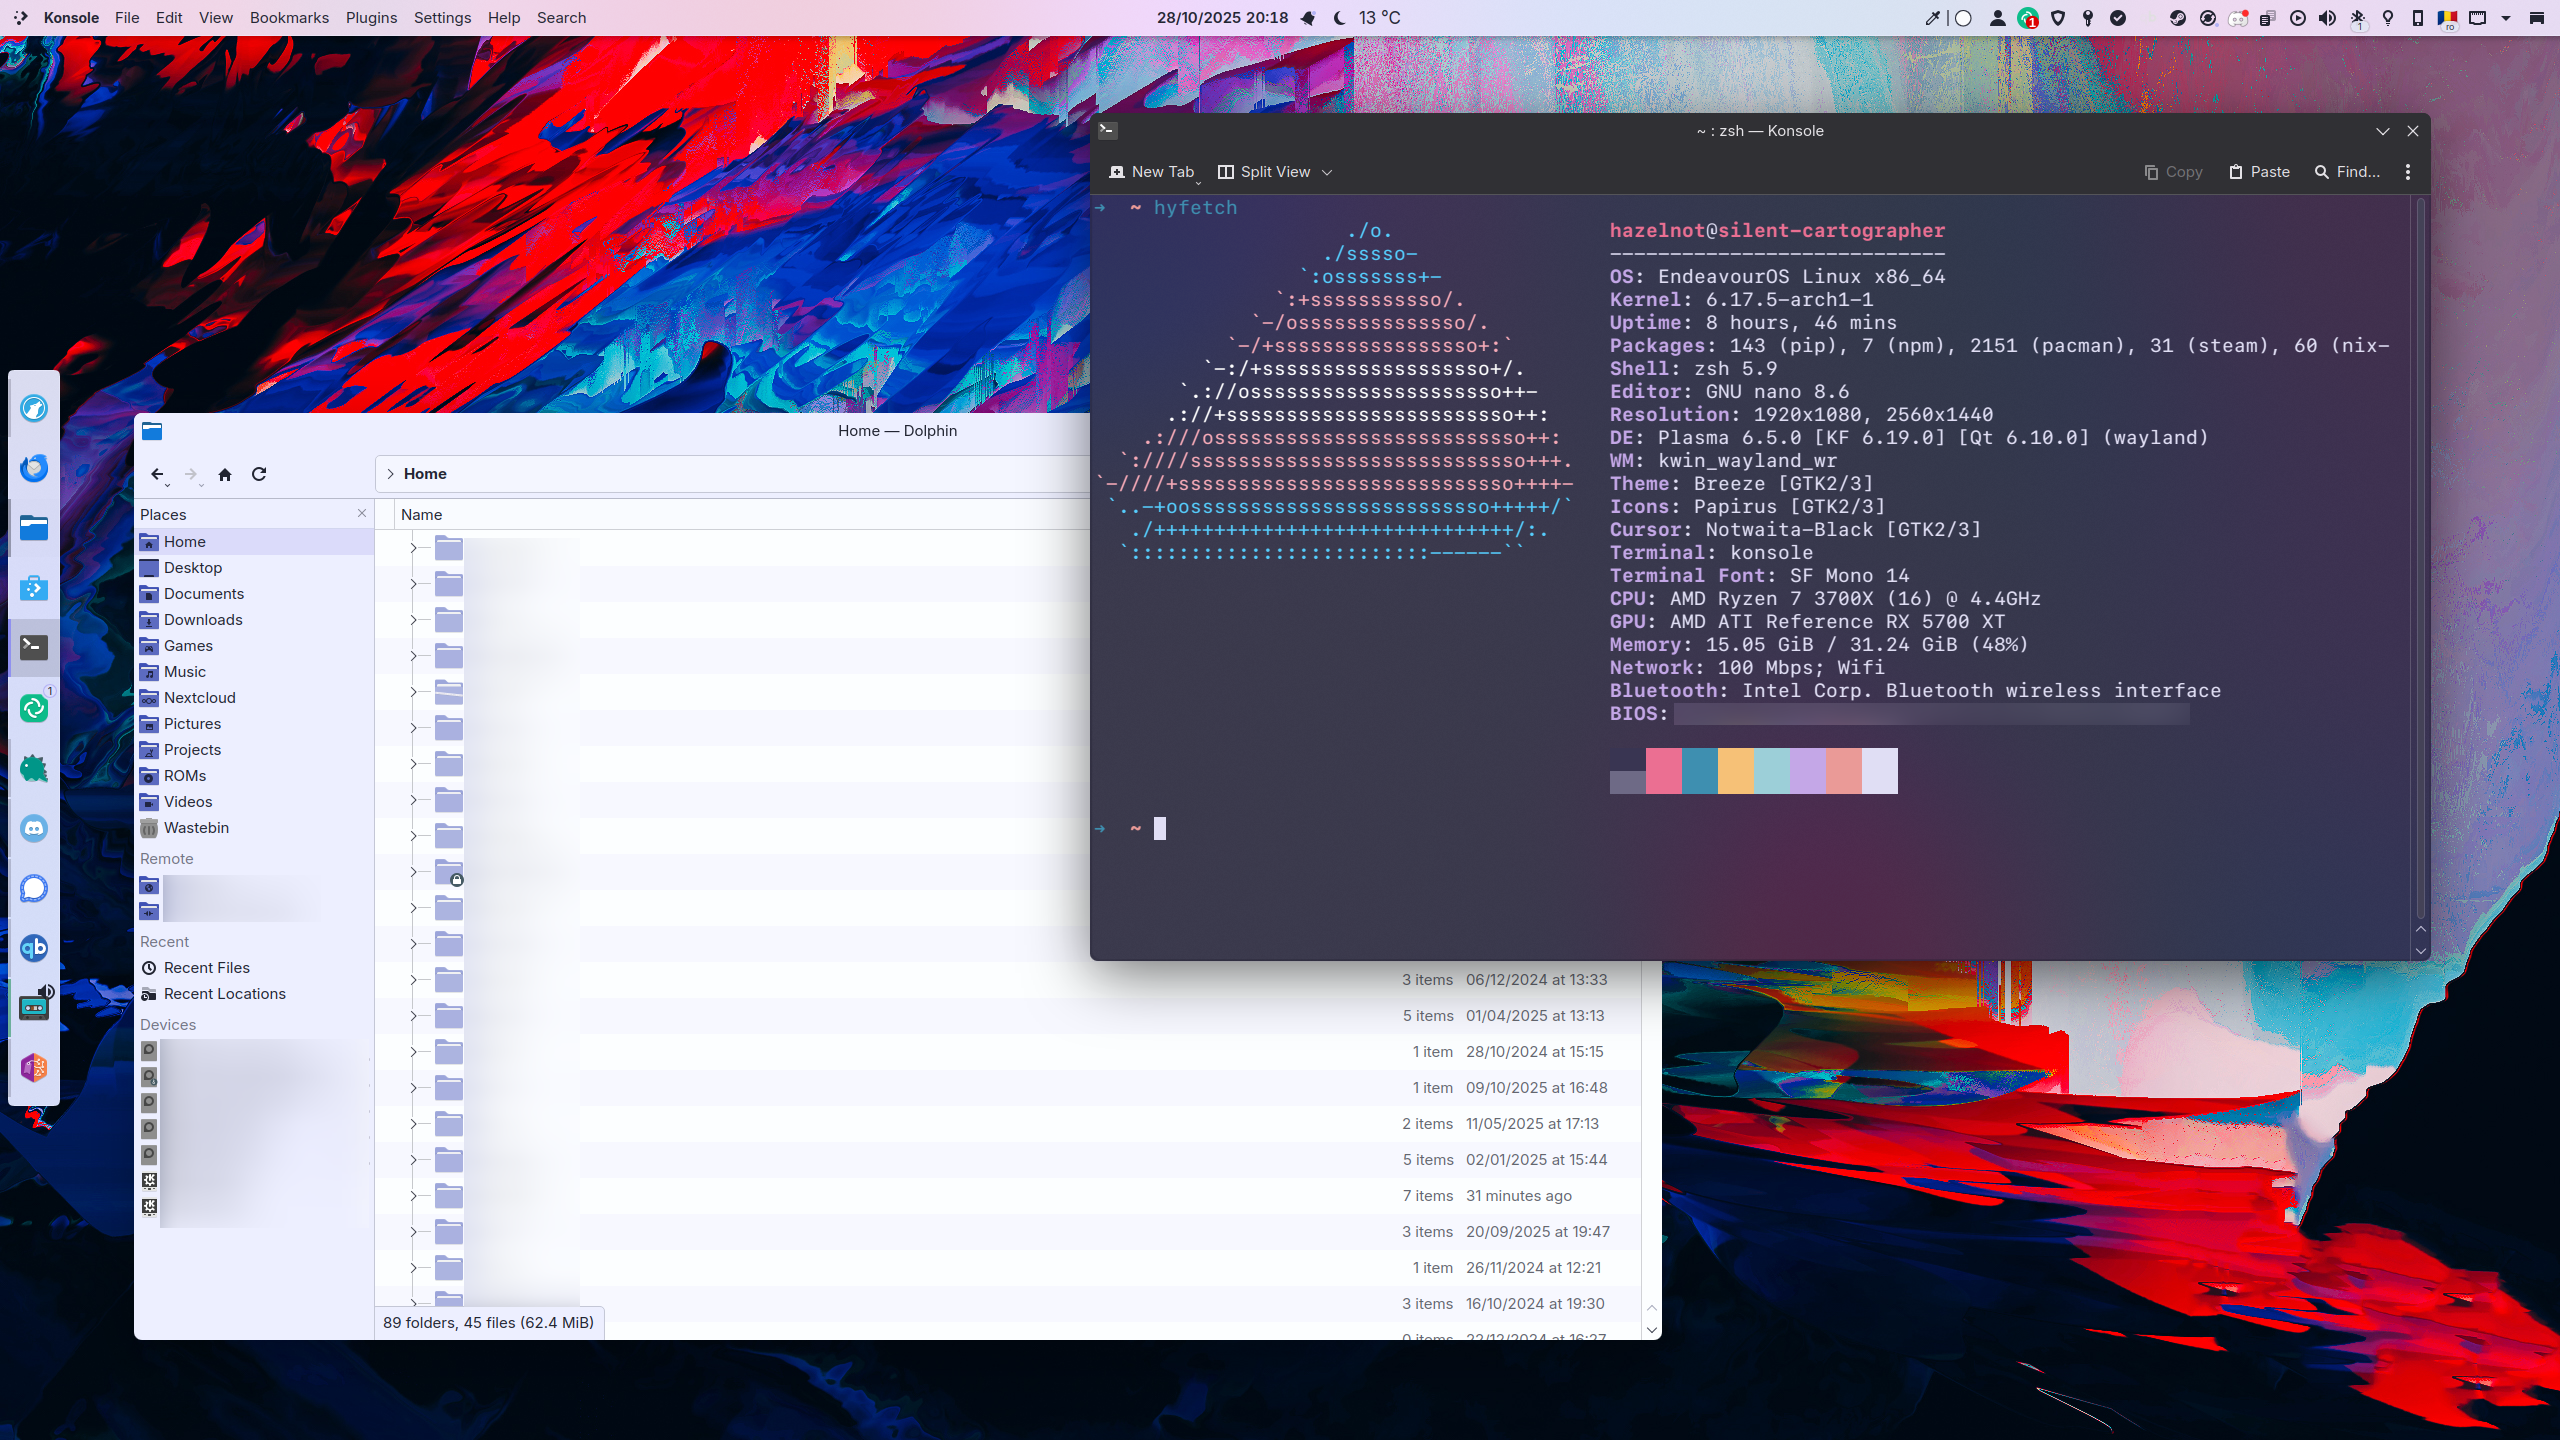Screen dimensions: 2560x1440
Task: Click the Paste button in Konsole
Action: pos(2260,172)
